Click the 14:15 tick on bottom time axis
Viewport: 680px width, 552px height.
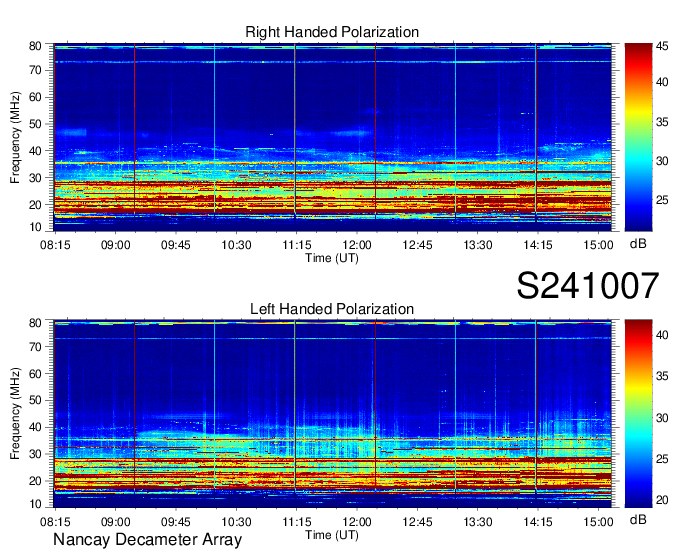click(x=538, y=522)
